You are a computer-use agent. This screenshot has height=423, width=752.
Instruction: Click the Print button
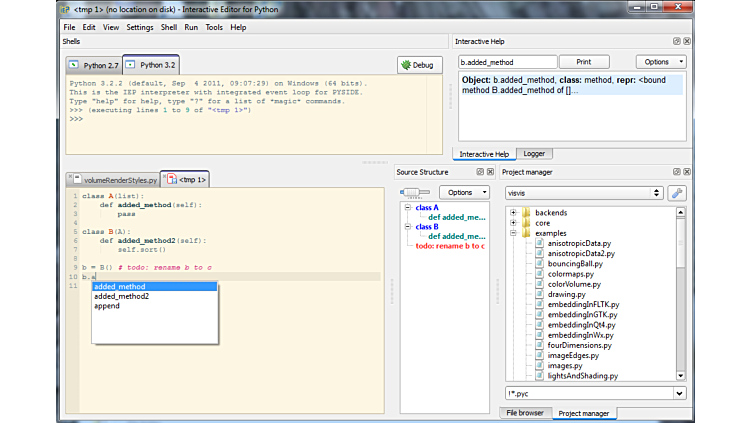[583, 62]
